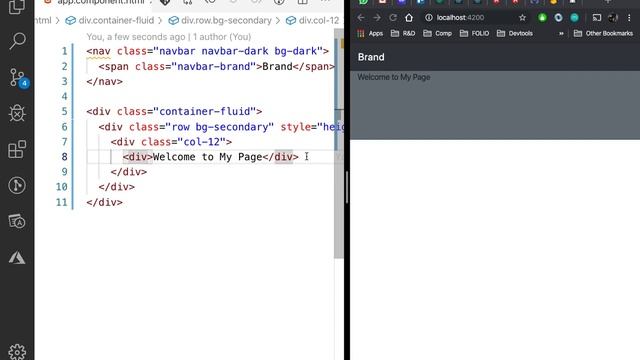The width and height of the screenshot is (640, 360).
Task: Open the Explorer files icon
Action: click(17, 6)
